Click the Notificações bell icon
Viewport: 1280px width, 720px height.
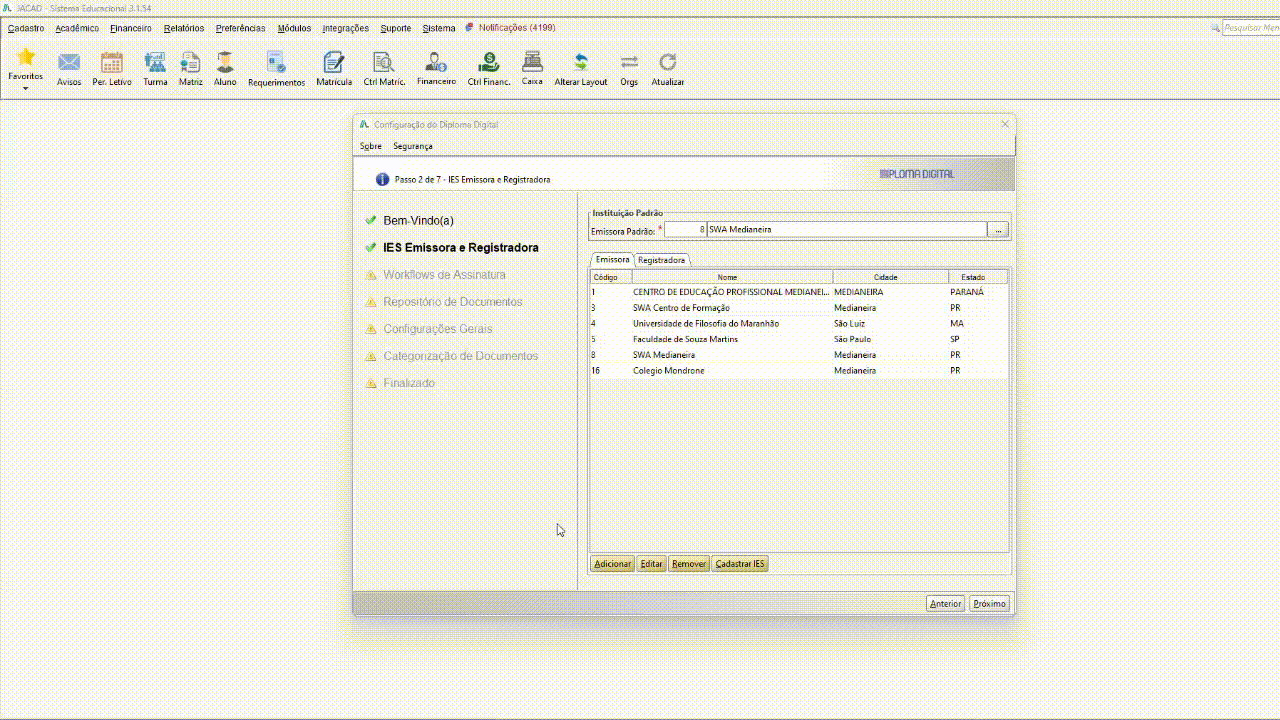[470, 28]
